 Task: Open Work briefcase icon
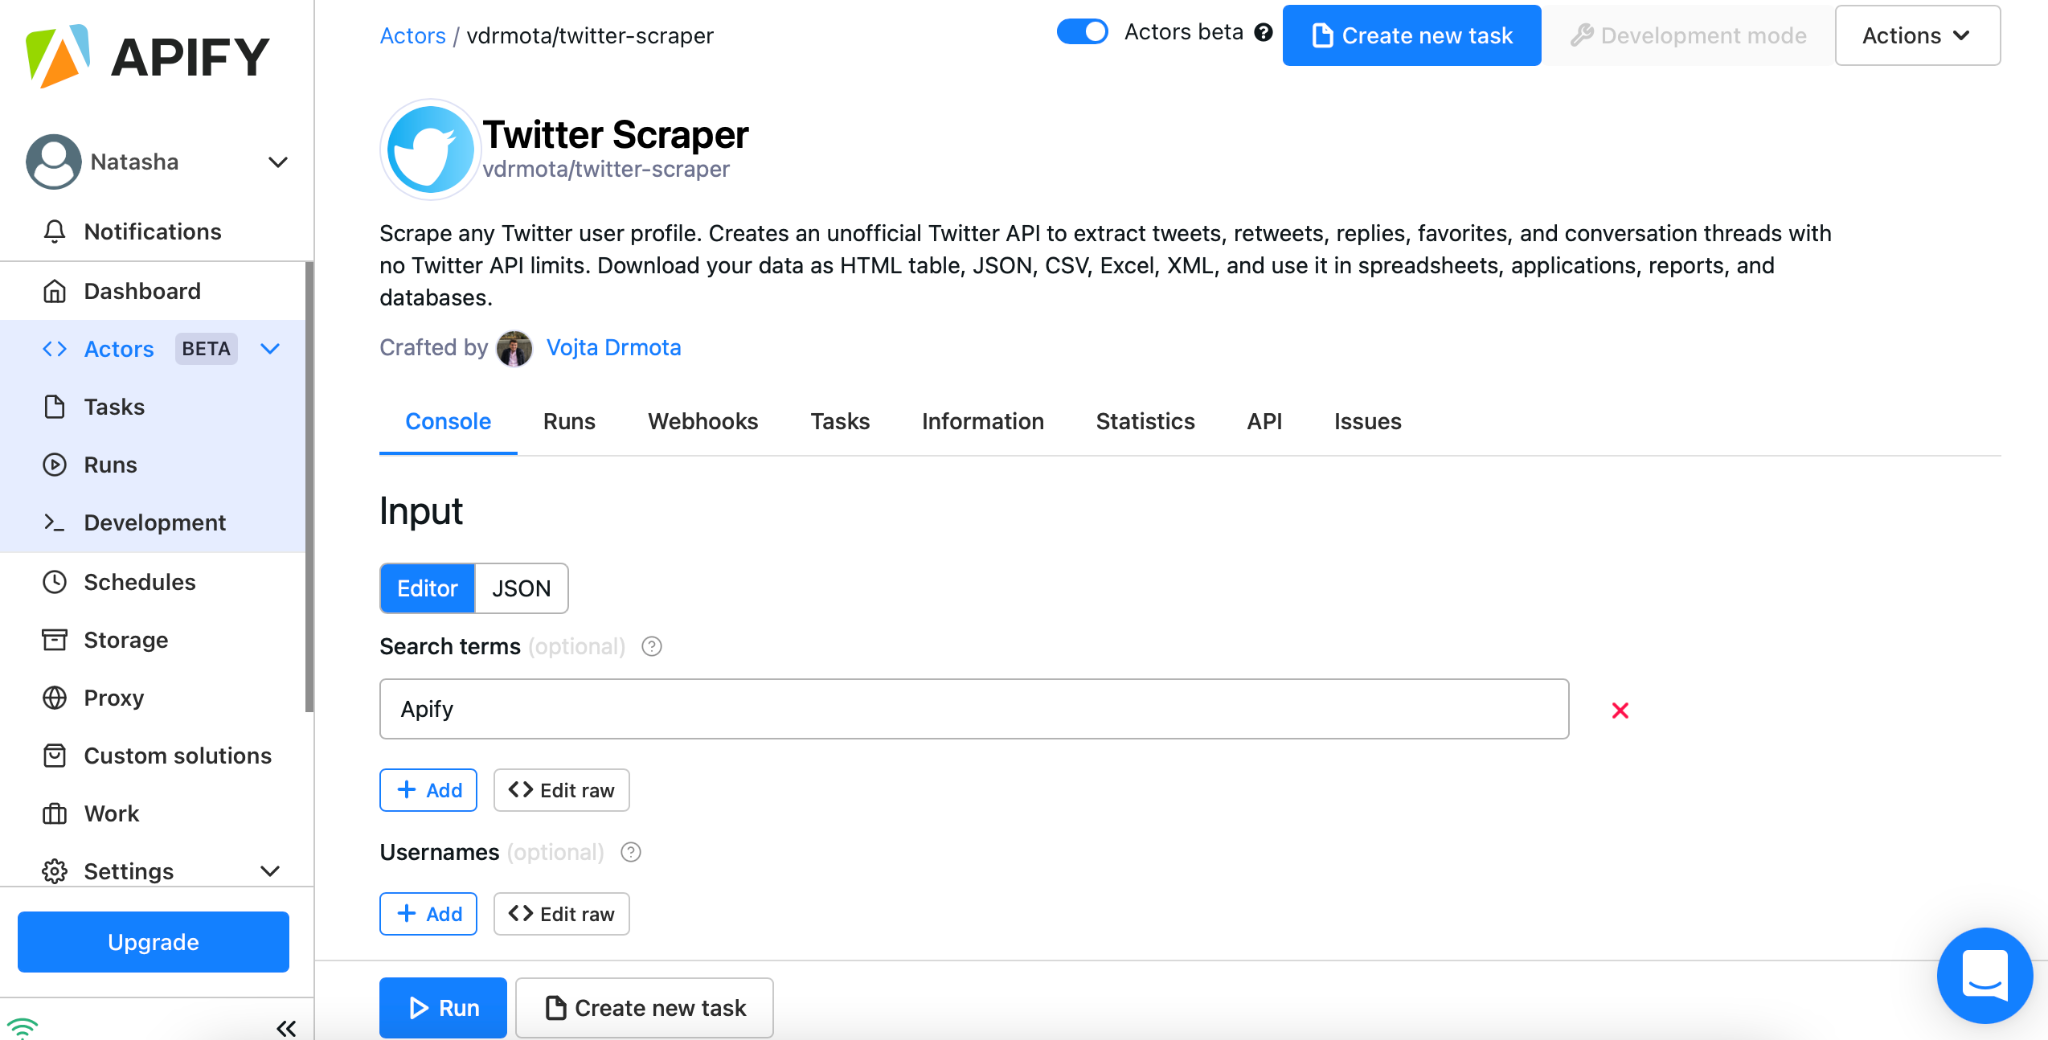pos(55,814)
